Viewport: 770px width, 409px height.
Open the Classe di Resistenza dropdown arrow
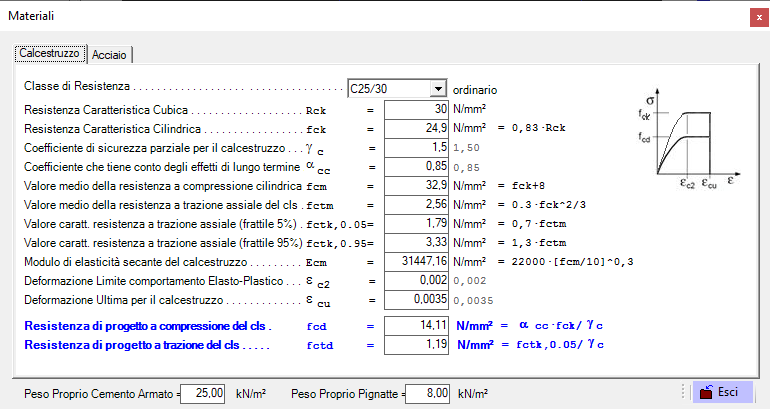click(438, 89)
